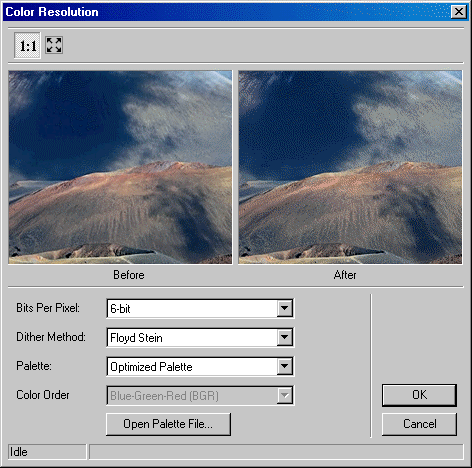The image size is (472, 468).
Task: Click the Color Order label
Action: point(43,395)
